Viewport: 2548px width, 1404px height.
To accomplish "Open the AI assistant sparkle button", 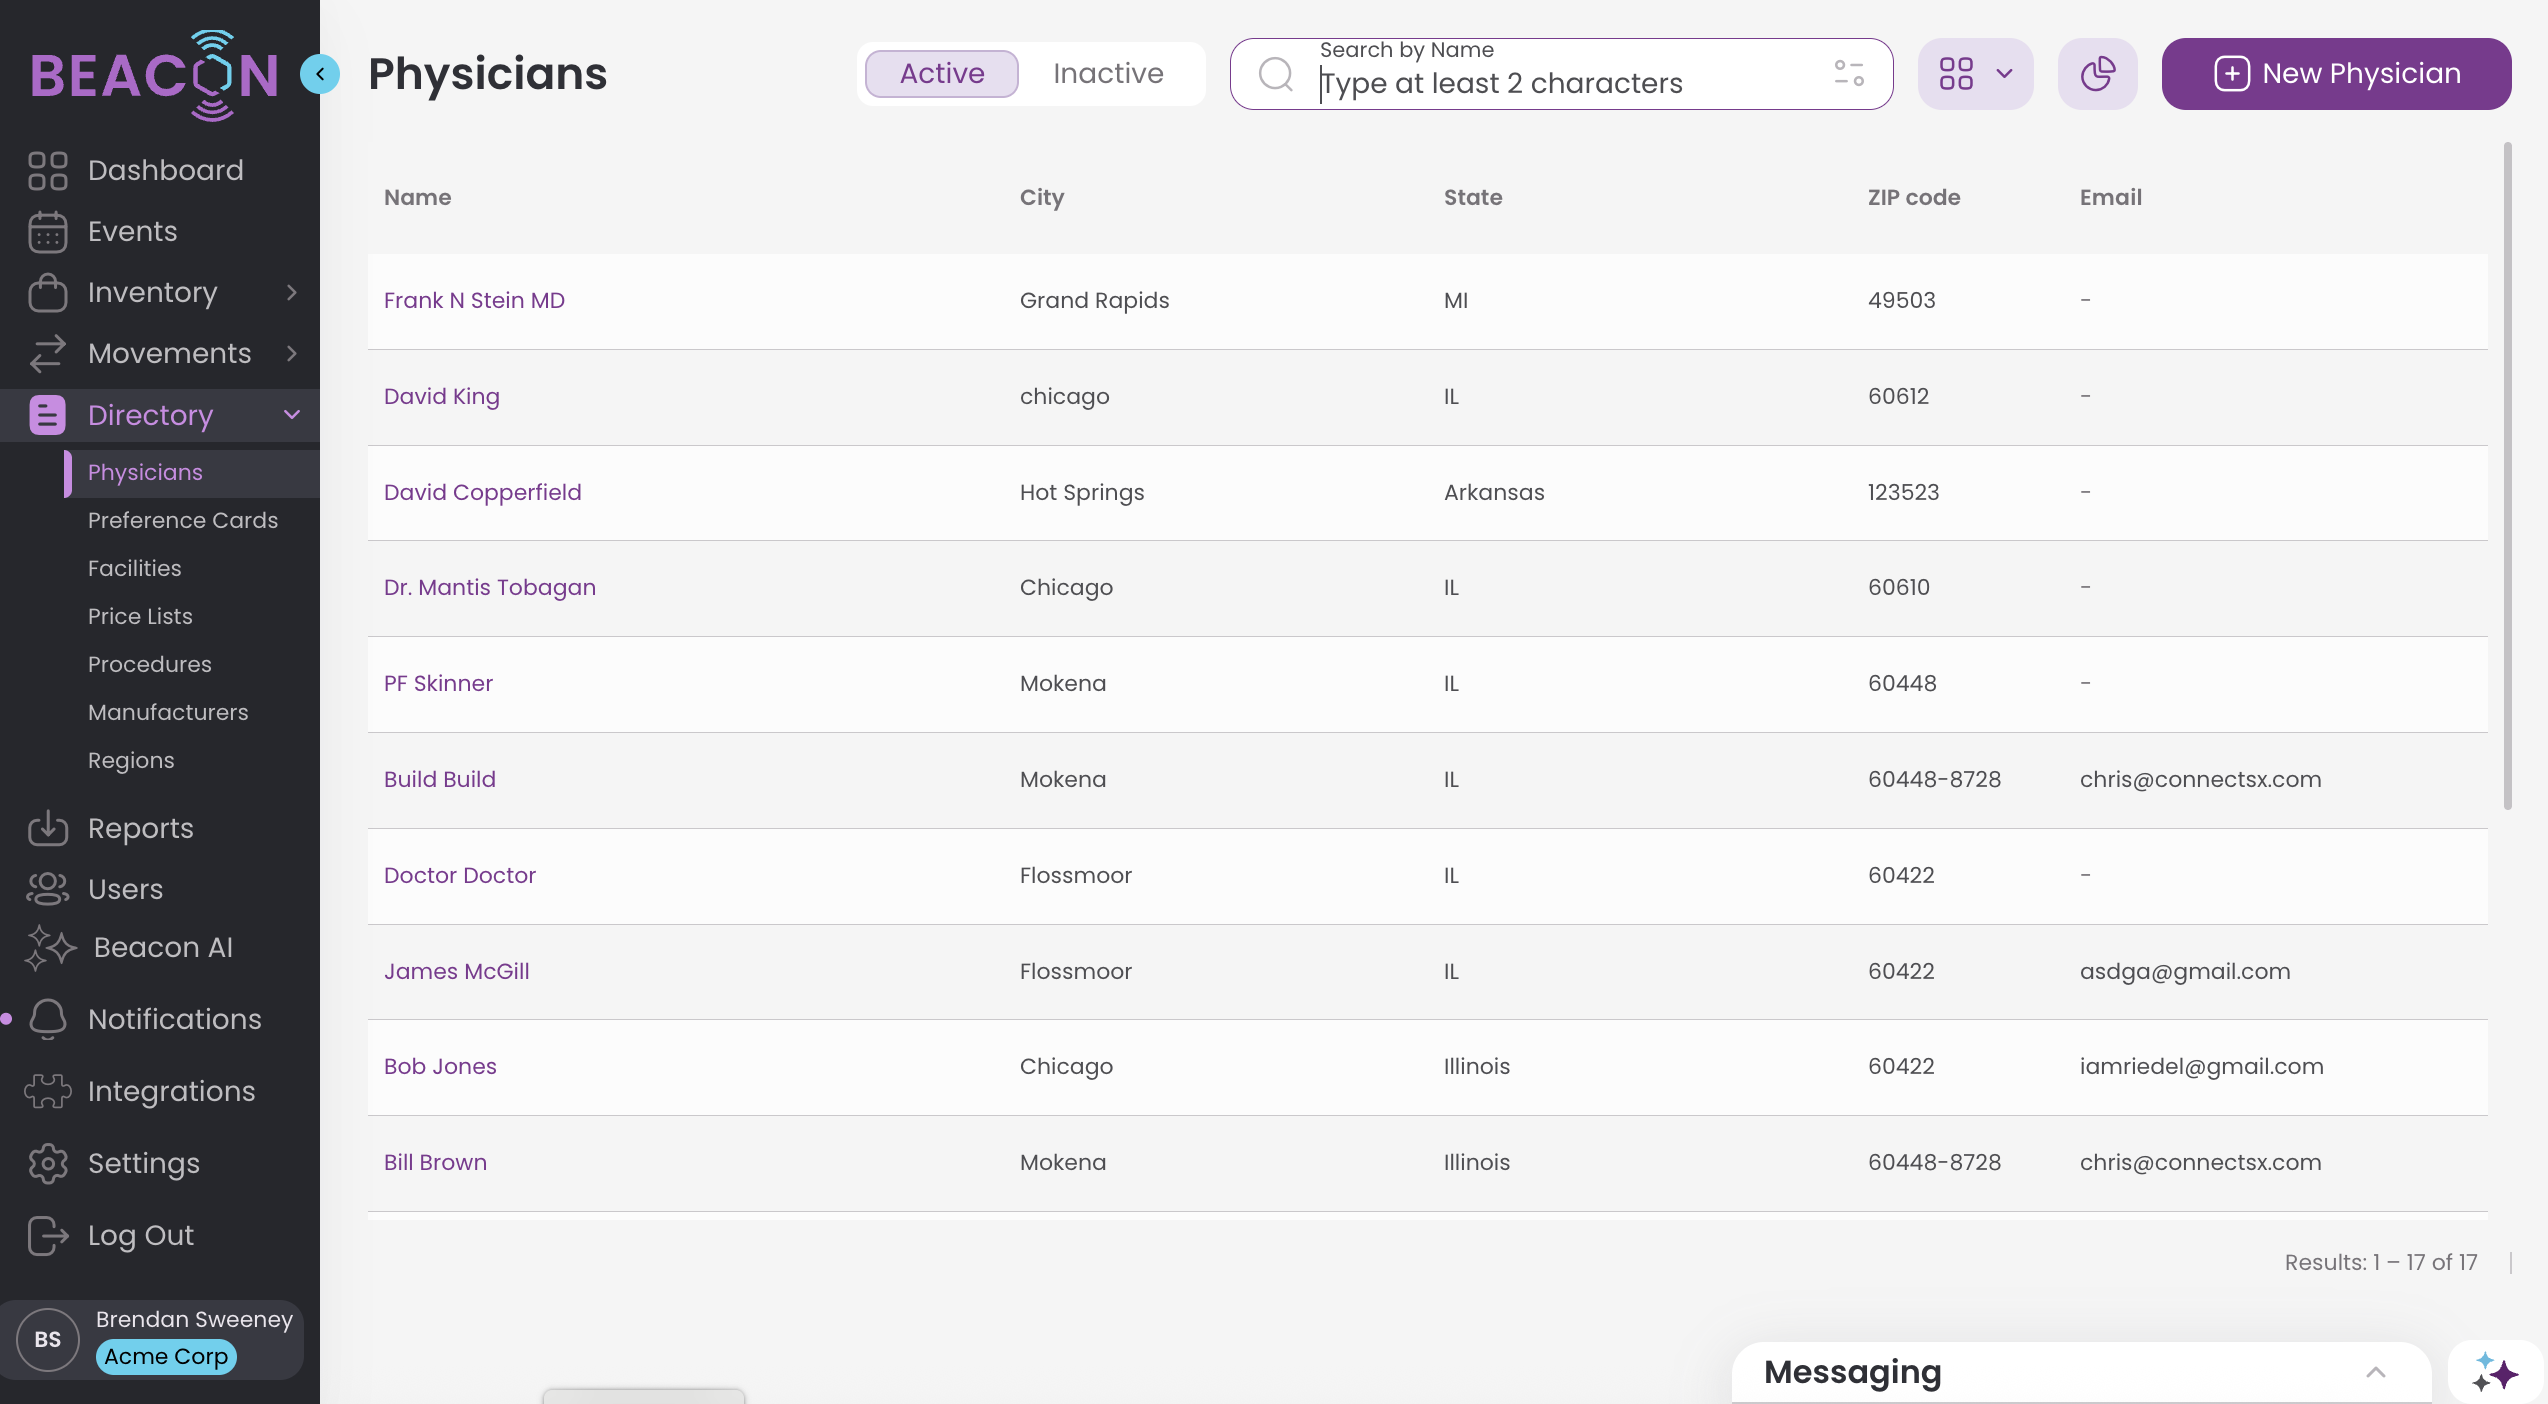I will (x=2496, y=1372).
